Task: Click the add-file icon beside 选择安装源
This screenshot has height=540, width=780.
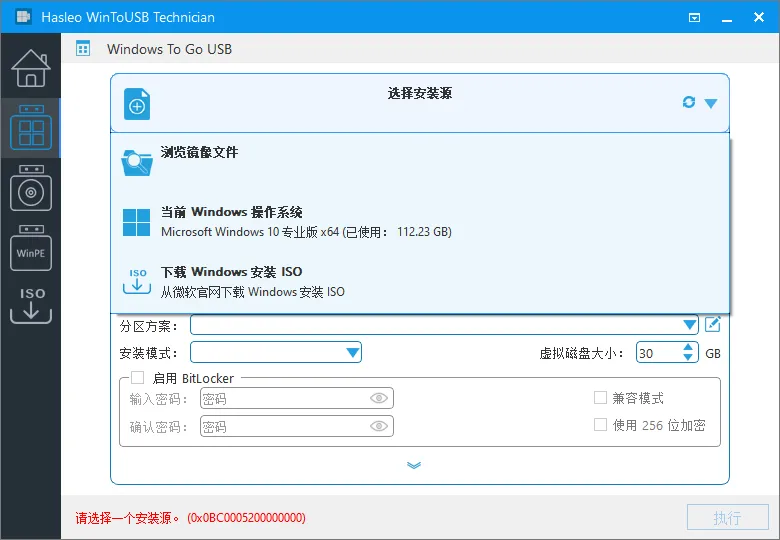Action: click(137, 104)
